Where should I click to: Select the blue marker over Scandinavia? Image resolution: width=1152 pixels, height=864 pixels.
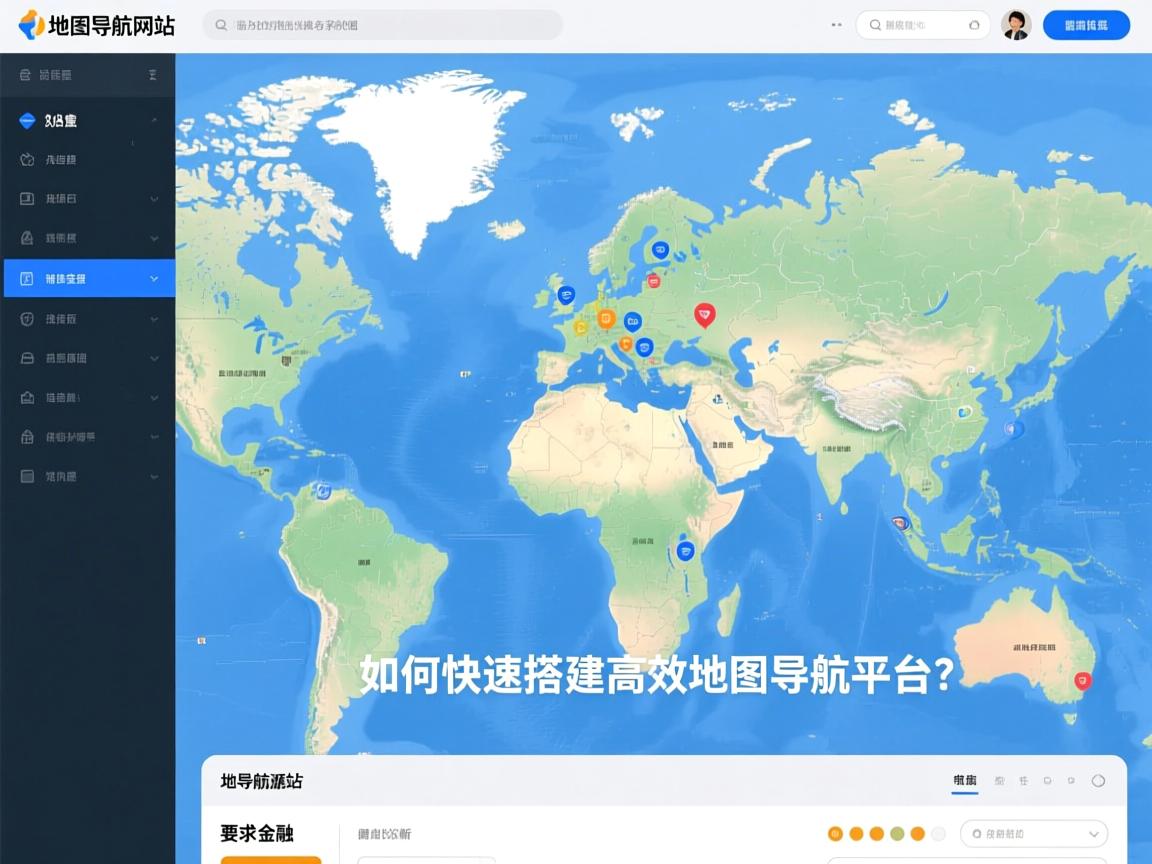coord(660,250)
